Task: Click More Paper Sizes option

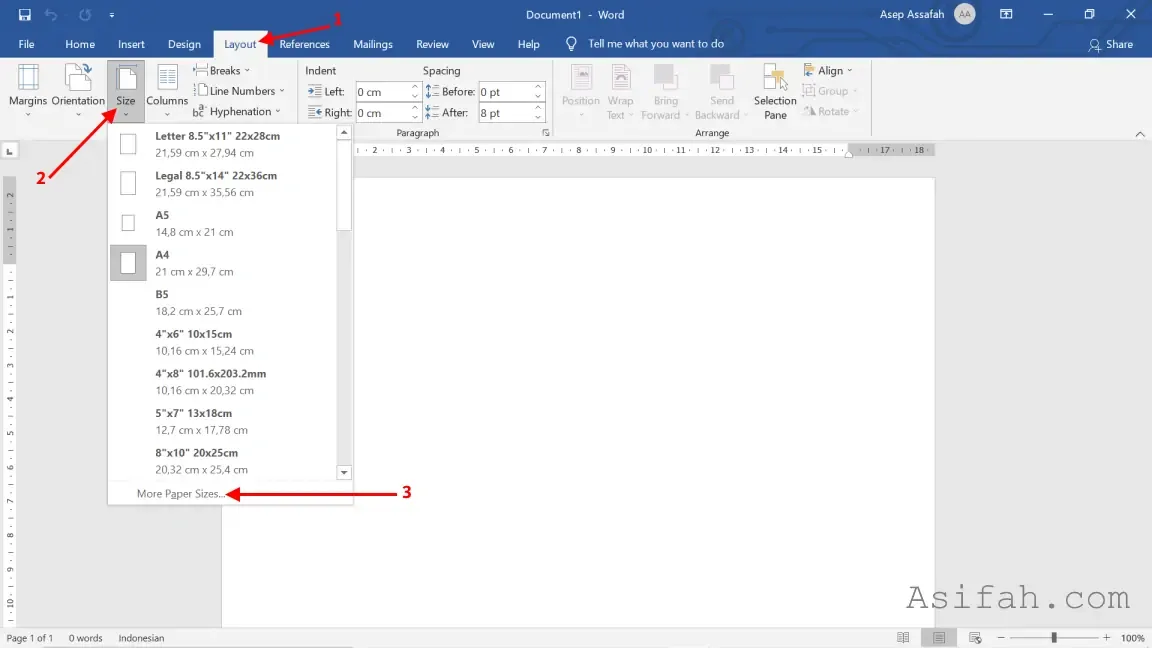Action: tap(181, 494)
